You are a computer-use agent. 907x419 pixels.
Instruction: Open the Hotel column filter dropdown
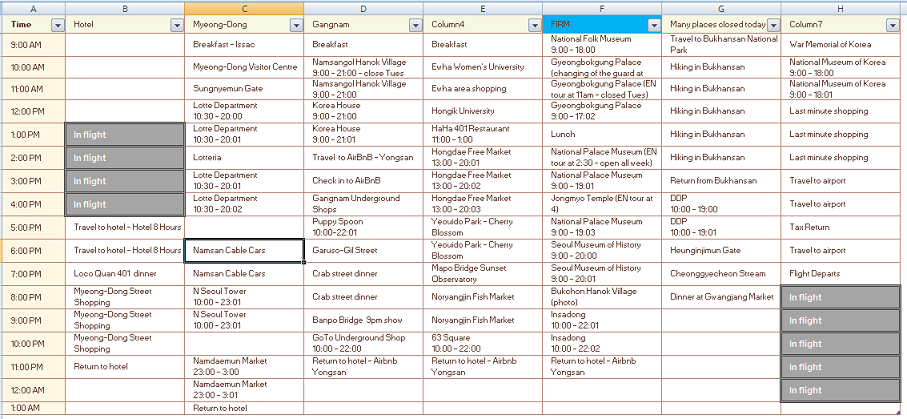(x=176, y=24)
